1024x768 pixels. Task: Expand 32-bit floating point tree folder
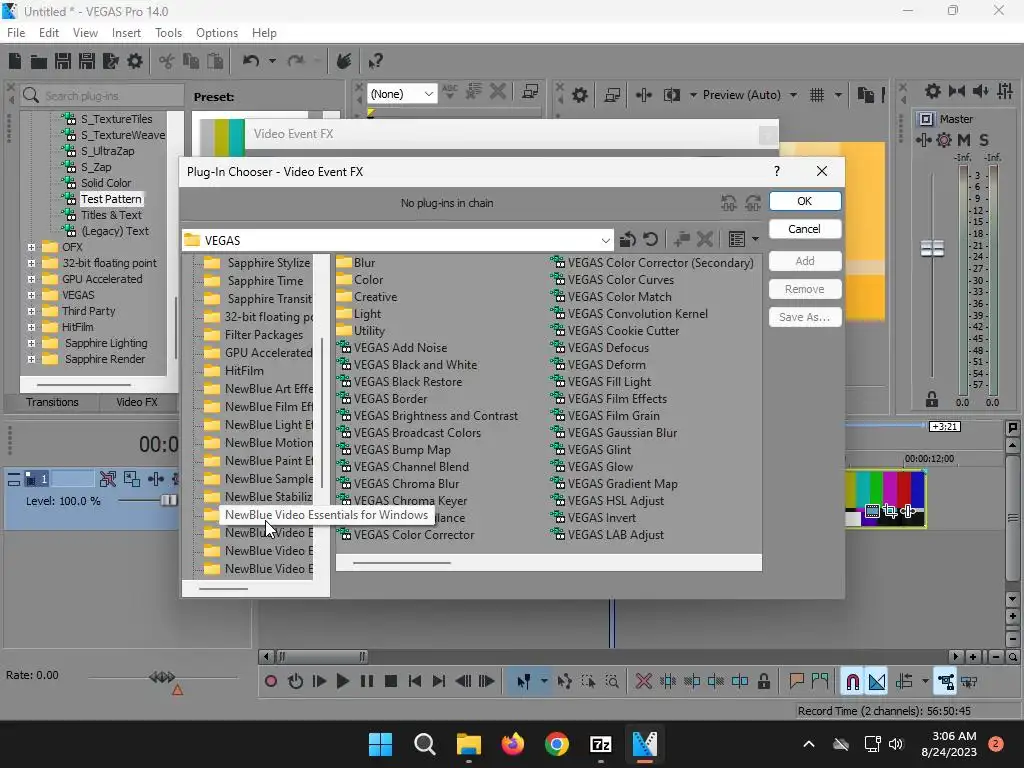(x=31, y=263)
